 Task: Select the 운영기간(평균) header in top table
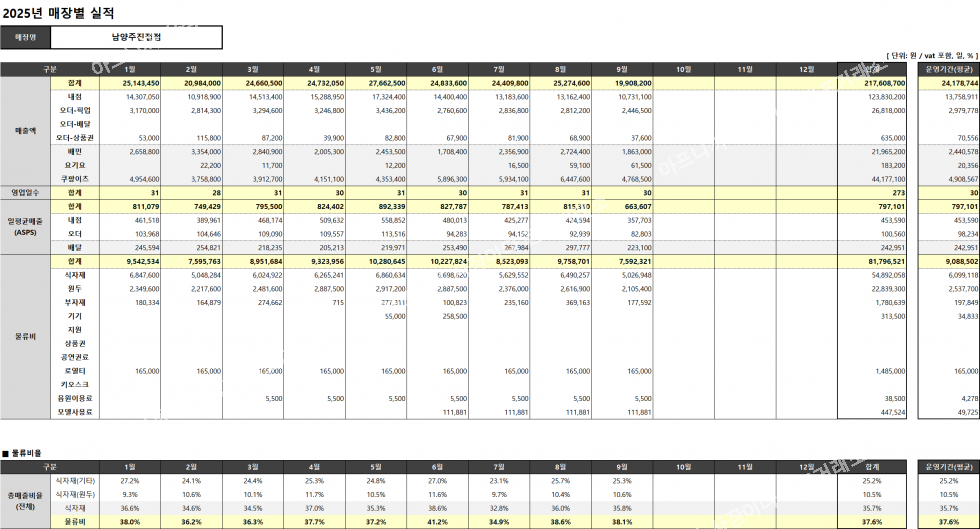[947, 69]
